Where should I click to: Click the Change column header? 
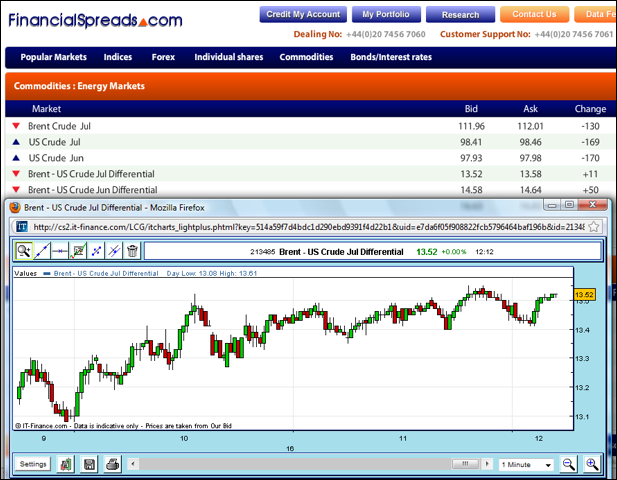pyautogui.click(x=590, y=109)
